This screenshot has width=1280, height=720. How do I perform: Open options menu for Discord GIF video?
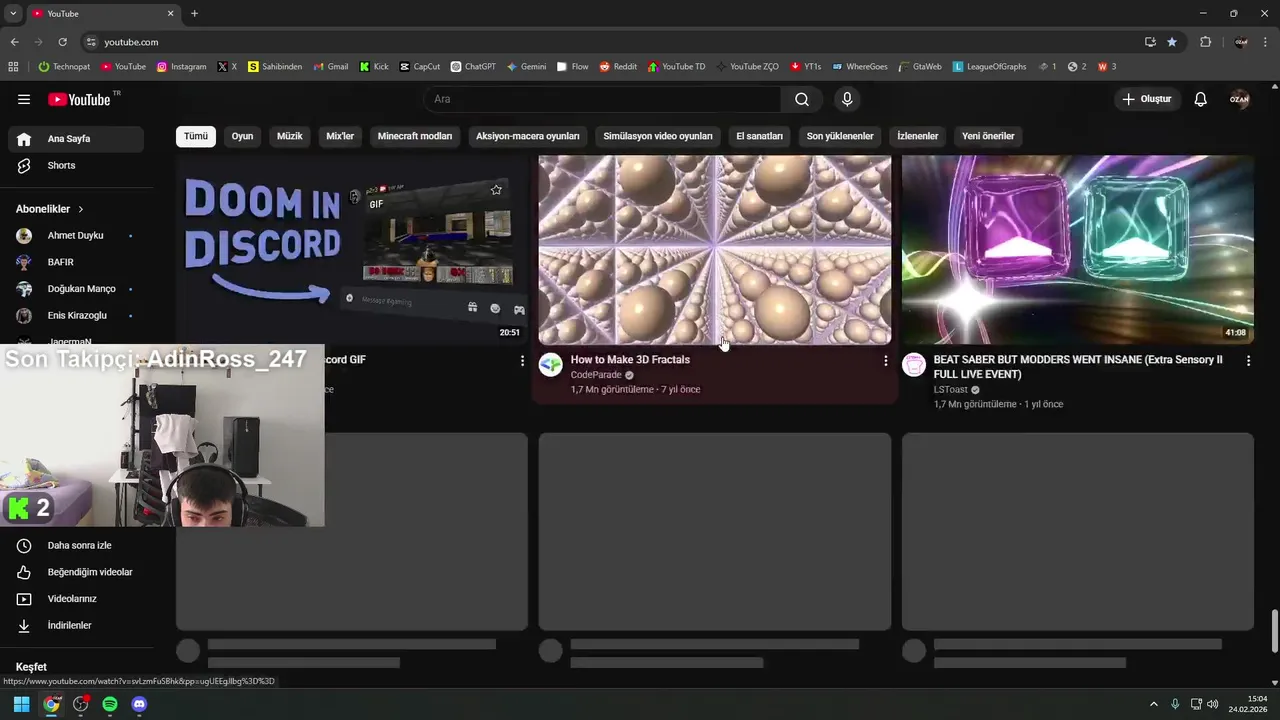tap(522, 360)
